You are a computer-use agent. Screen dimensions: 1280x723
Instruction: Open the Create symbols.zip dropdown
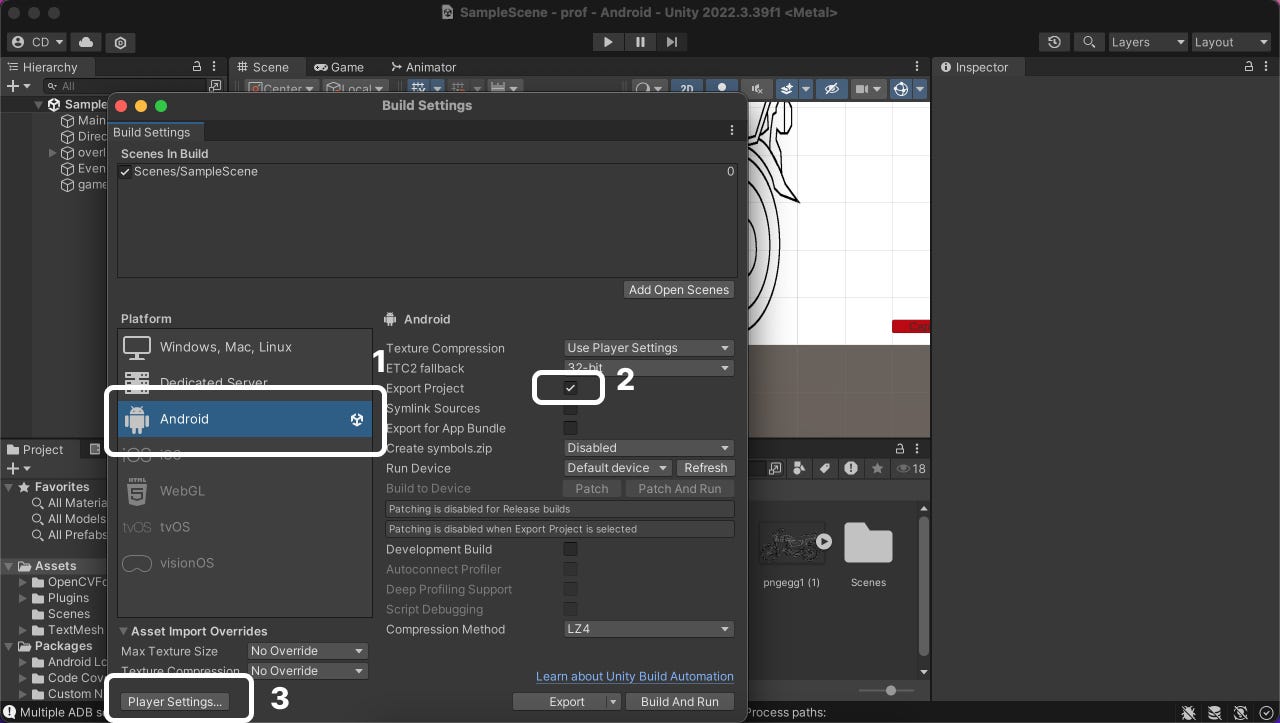click(x=649, y=448)
